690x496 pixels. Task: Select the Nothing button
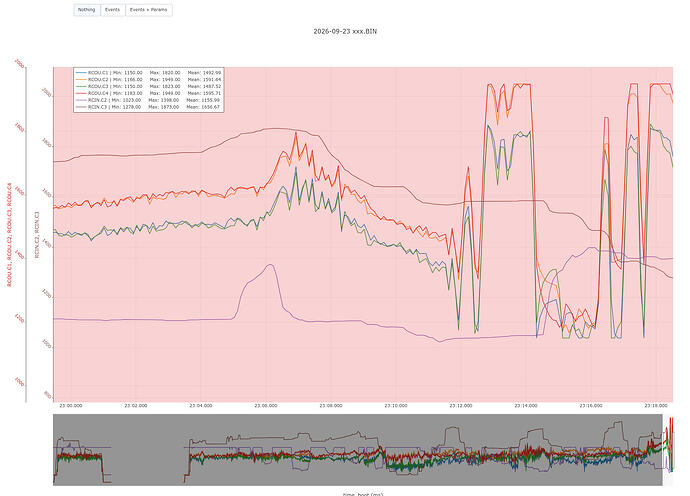click(x=87, y=10)
